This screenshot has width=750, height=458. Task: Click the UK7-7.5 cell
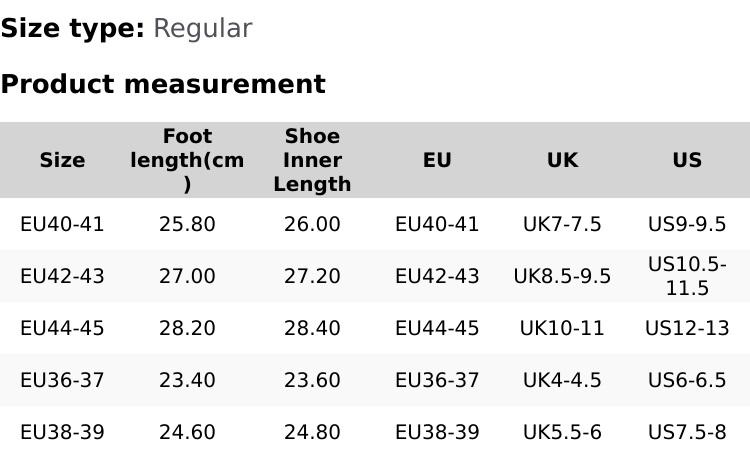click(562, 224)
